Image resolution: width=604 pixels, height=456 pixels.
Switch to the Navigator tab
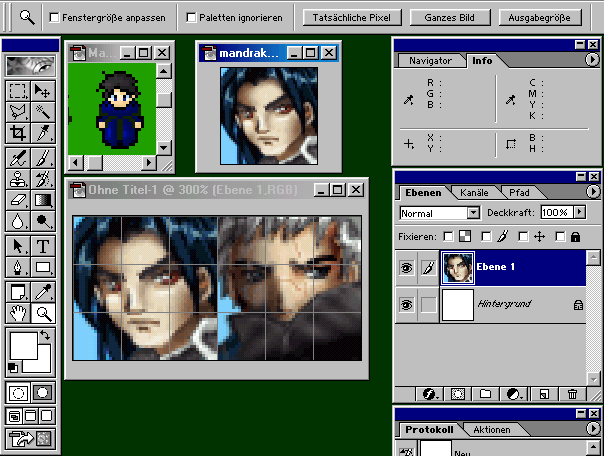430,60
